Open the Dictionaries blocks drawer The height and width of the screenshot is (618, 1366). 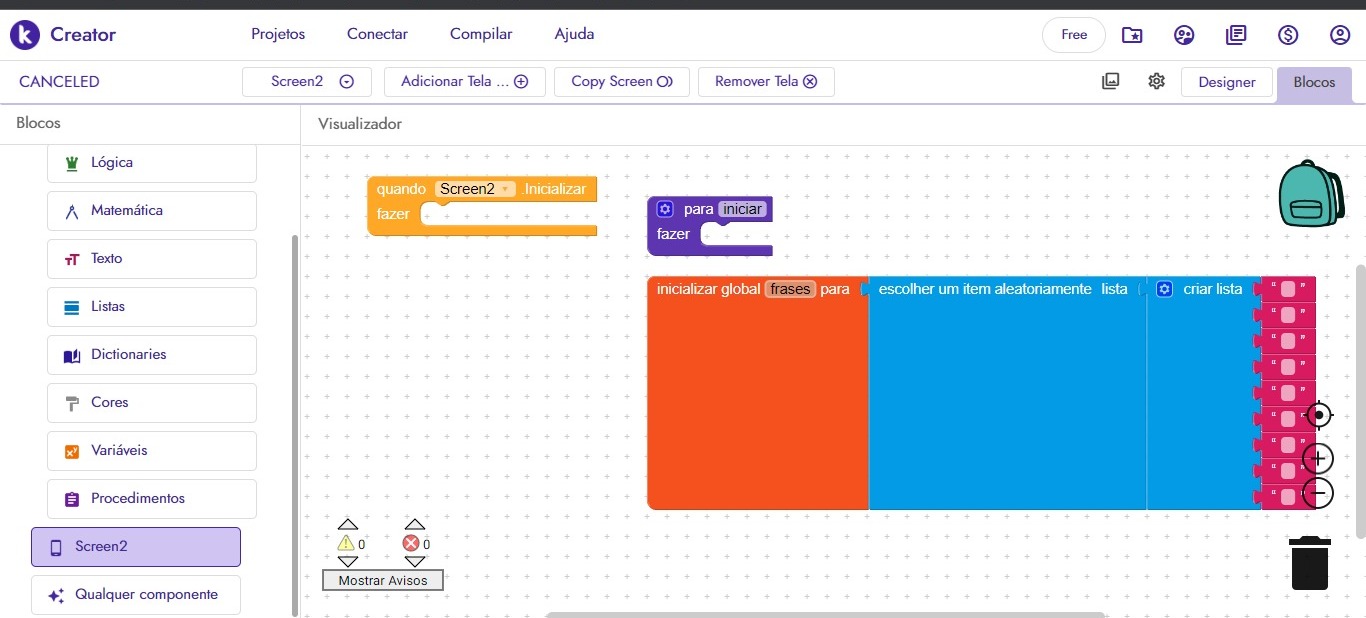coord(152,355)
